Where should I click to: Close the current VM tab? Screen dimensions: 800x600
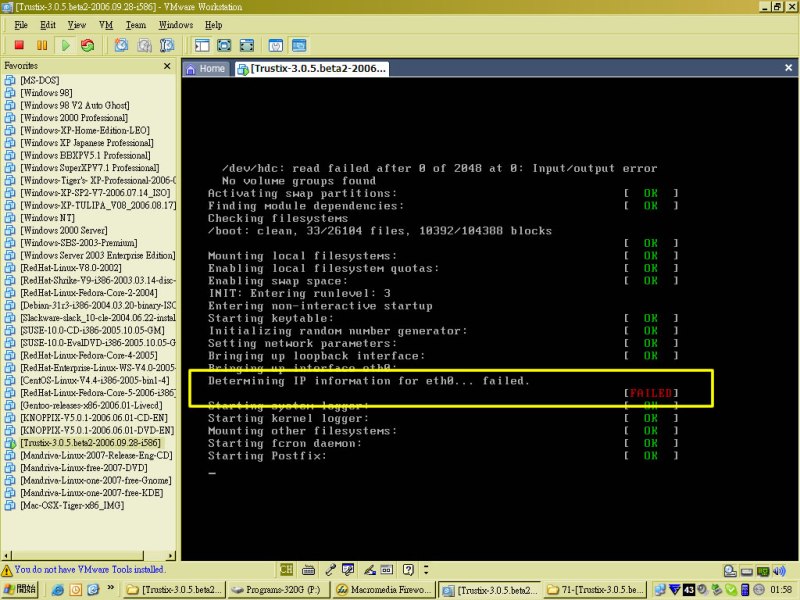(x=788, y=68)
